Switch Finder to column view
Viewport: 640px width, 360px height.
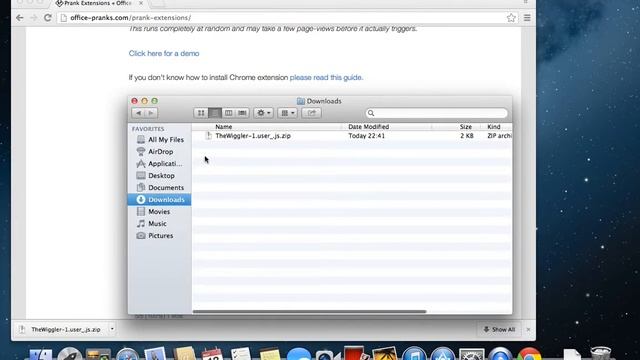click(x=229, y=113)
